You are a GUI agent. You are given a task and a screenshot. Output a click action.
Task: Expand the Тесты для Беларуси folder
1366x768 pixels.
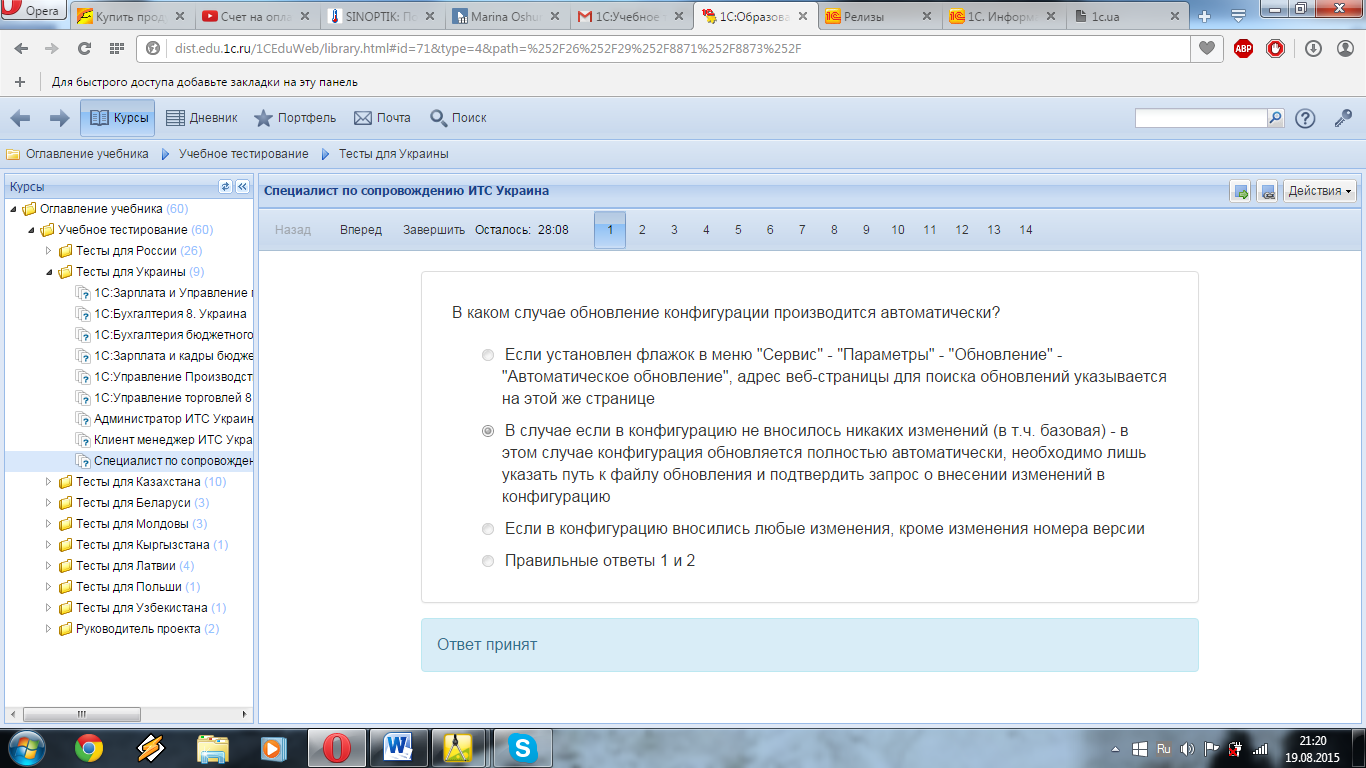tap(50, 503)
